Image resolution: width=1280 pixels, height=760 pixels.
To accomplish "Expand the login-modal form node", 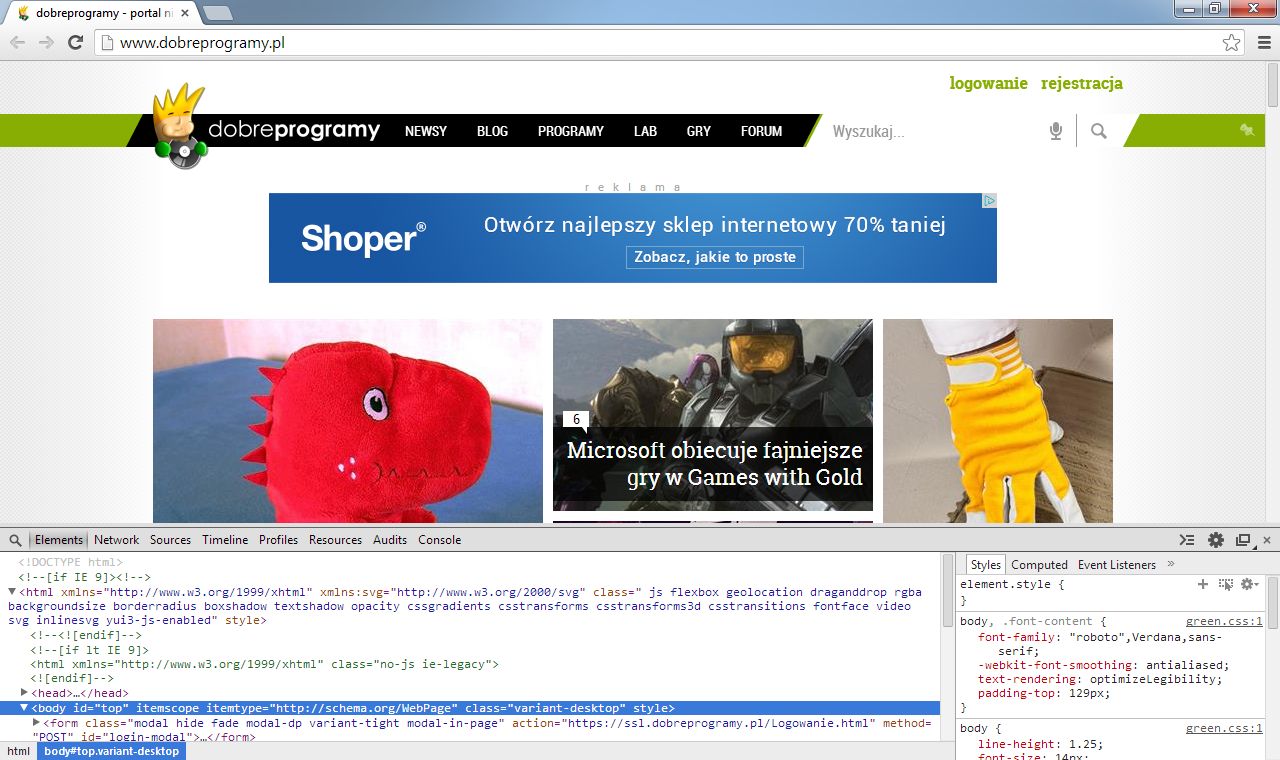I will click(36, 722).
